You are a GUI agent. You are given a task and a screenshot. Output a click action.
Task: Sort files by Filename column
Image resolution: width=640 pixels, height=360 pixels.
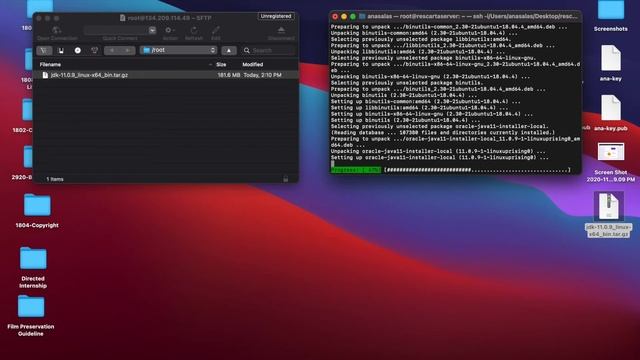51,64
